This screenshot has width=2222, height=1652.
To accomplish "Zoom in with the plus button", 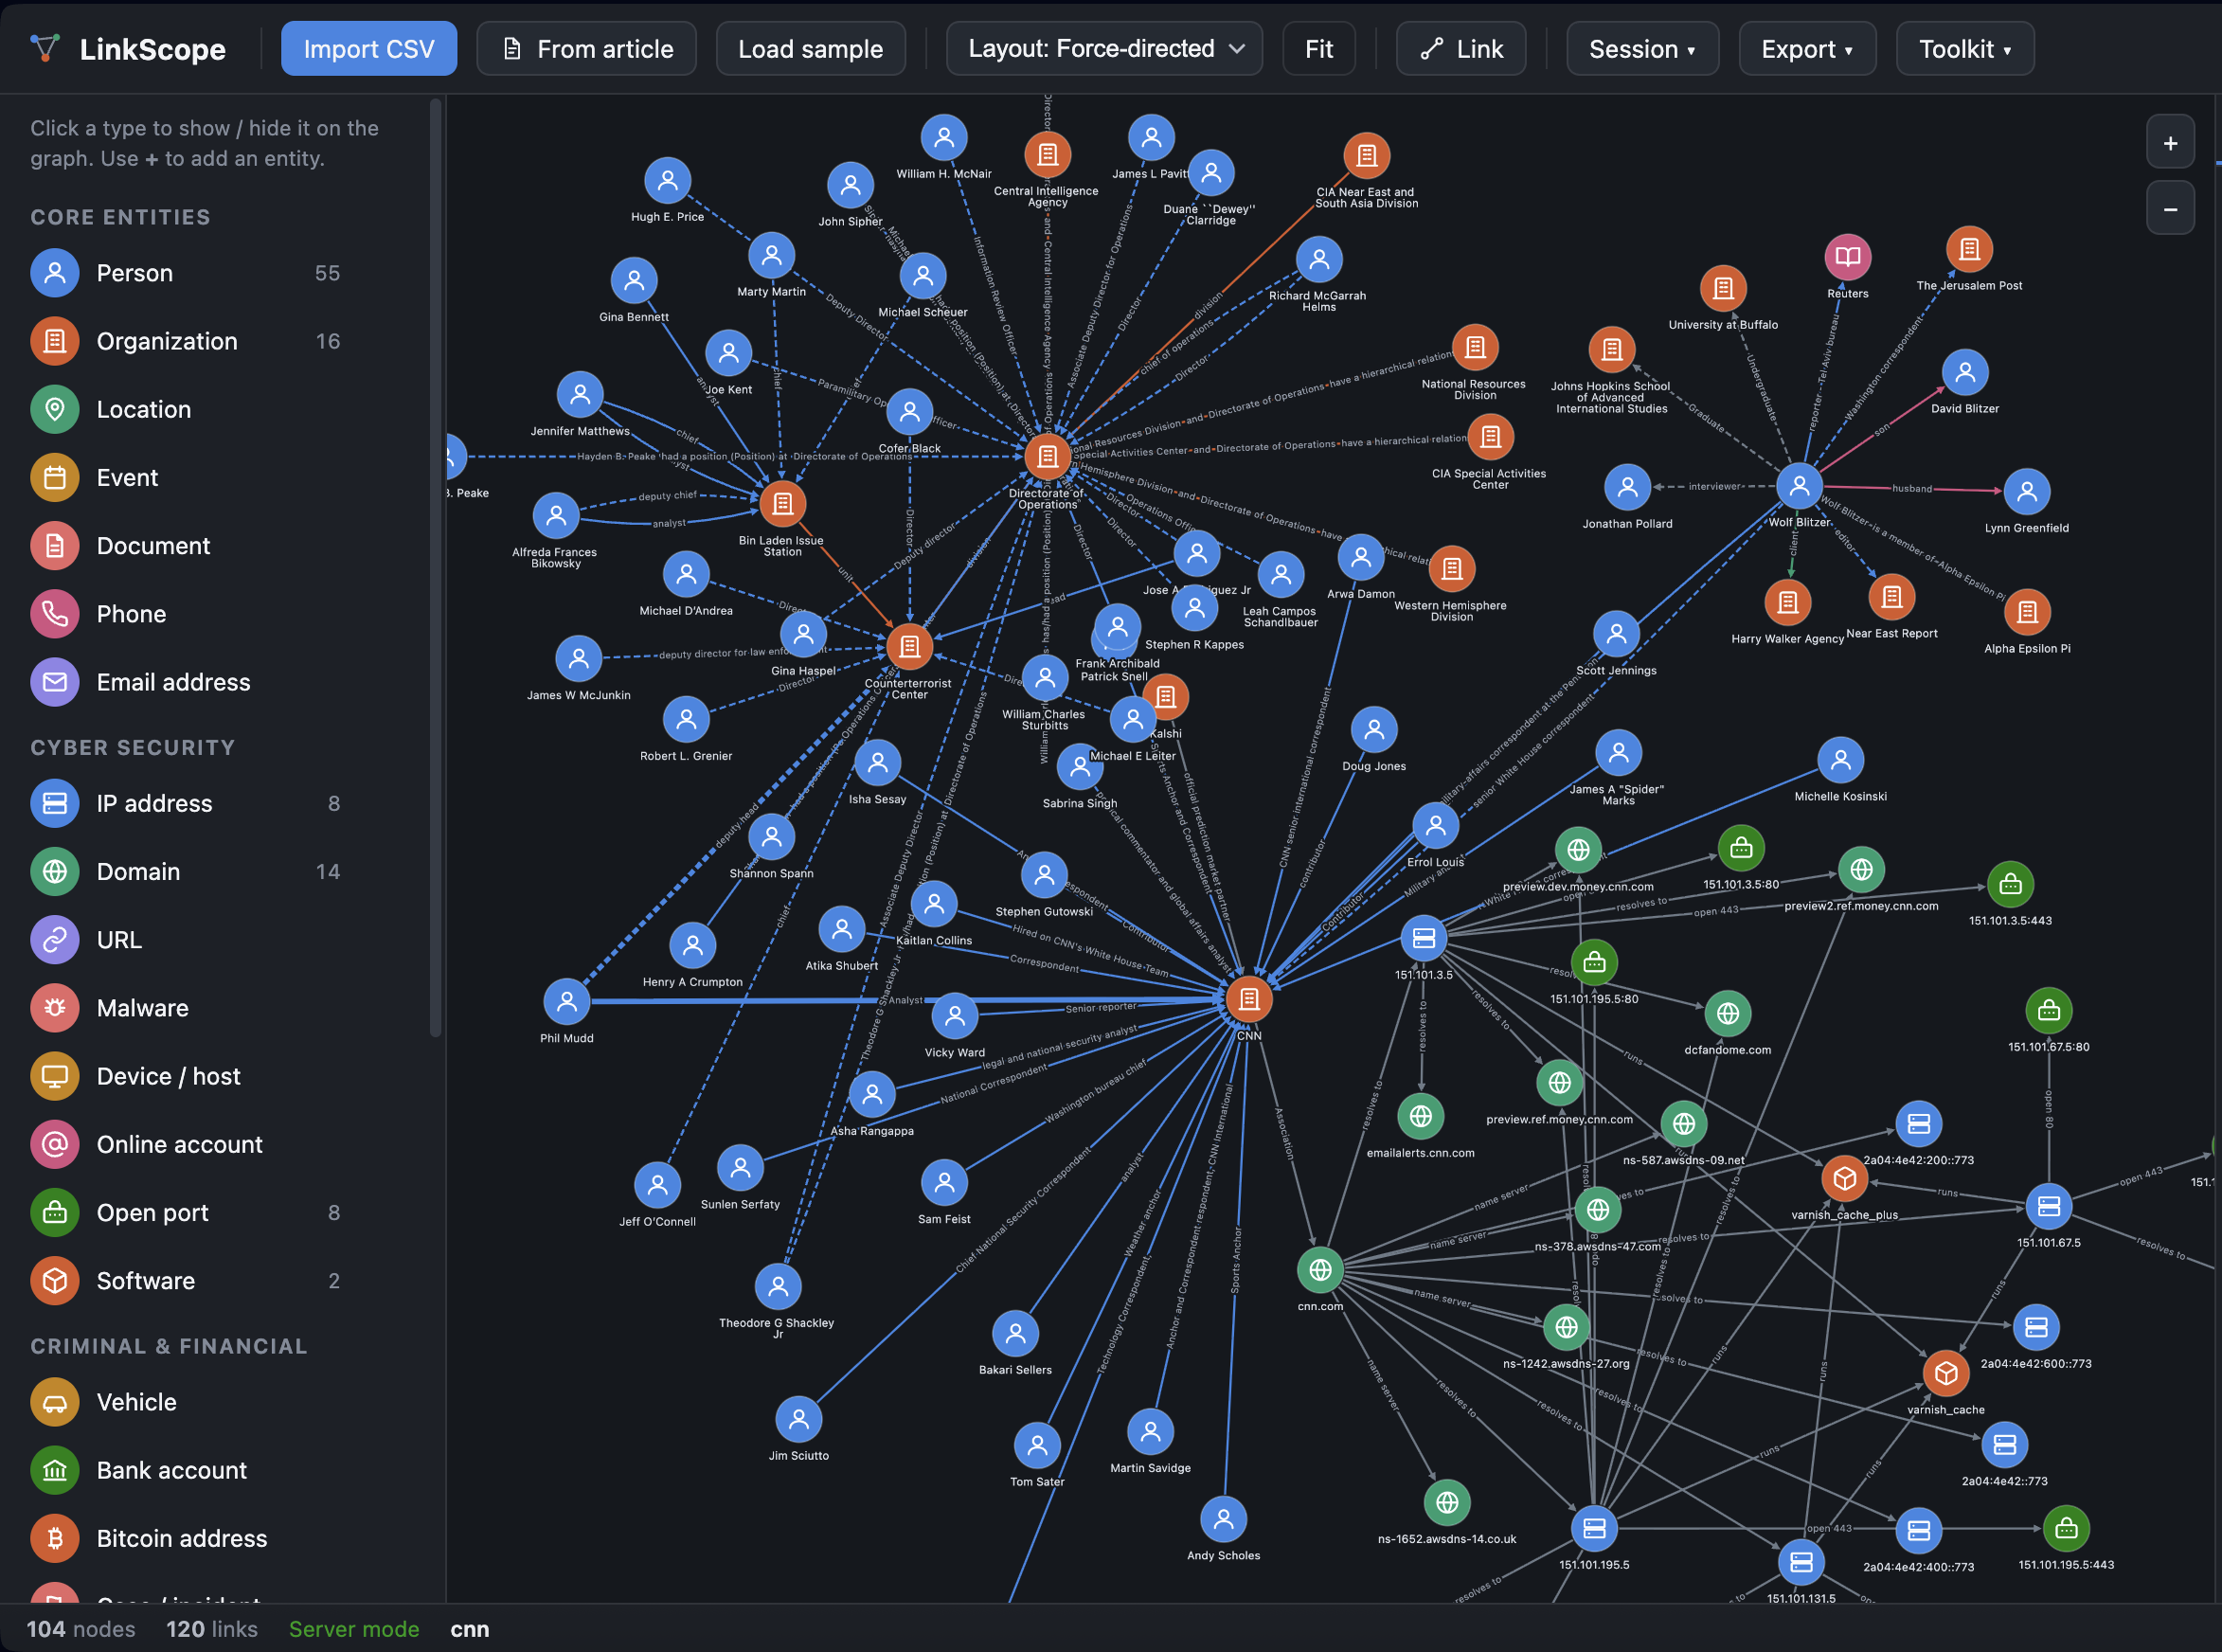I will point(2170,142).
